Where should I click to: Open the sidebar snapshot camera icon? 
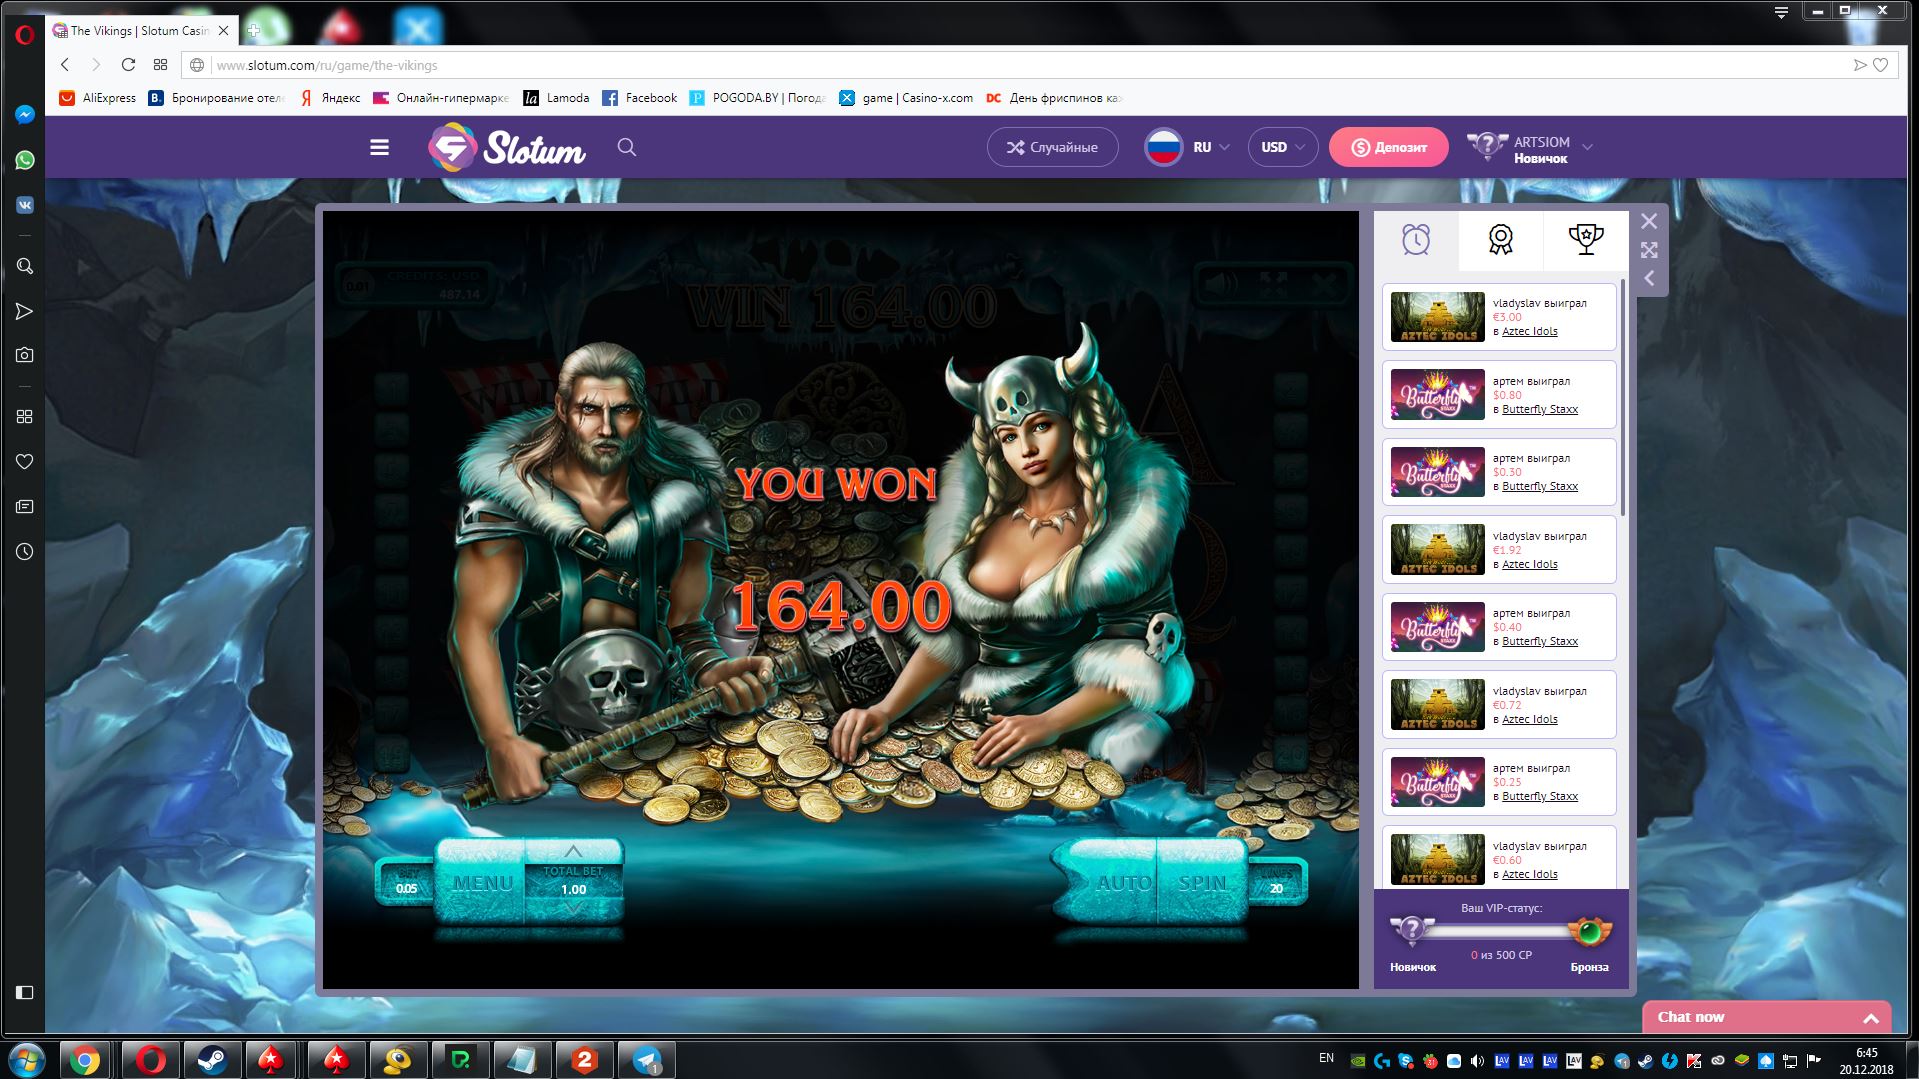[x=25, y=355]
